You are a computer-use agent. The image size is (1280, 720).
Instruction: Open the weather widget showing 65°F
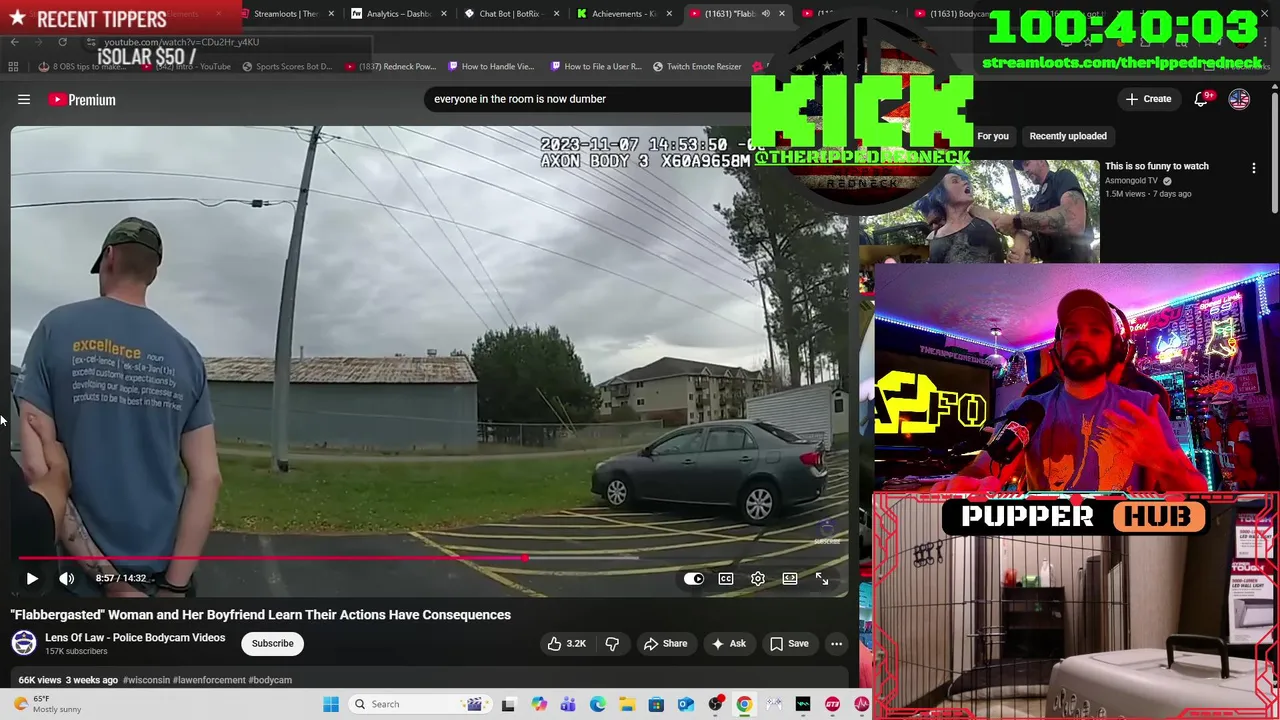[x=44, y=704]
